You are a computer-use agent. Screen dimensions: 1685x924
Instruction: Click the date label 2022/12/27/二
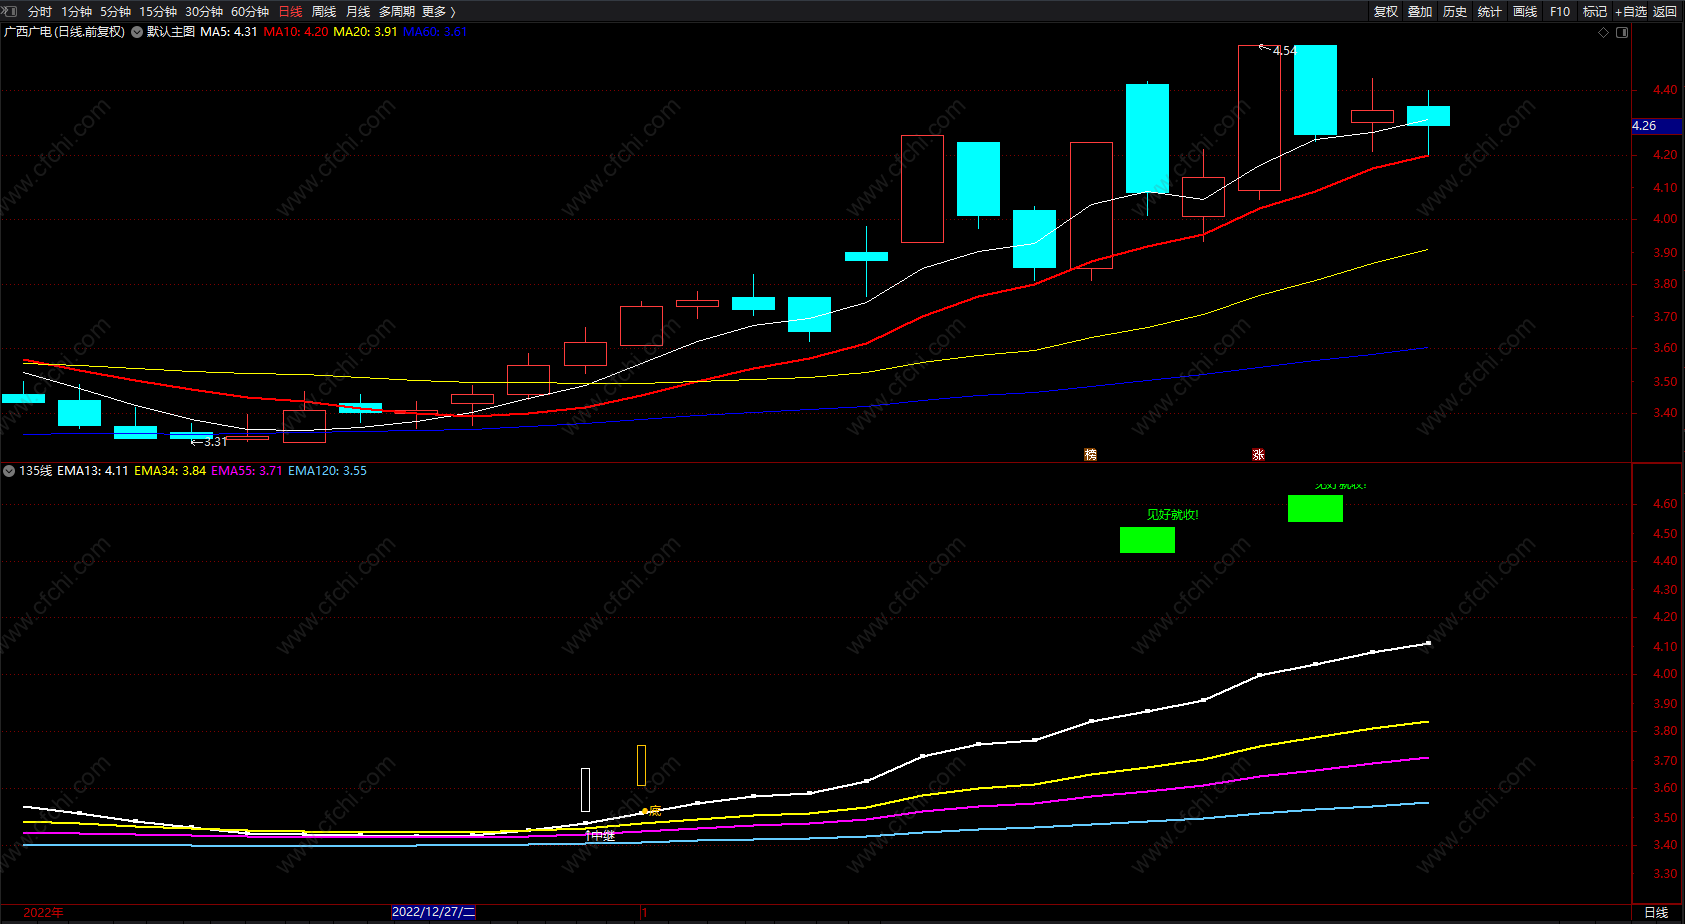point(434,912)
